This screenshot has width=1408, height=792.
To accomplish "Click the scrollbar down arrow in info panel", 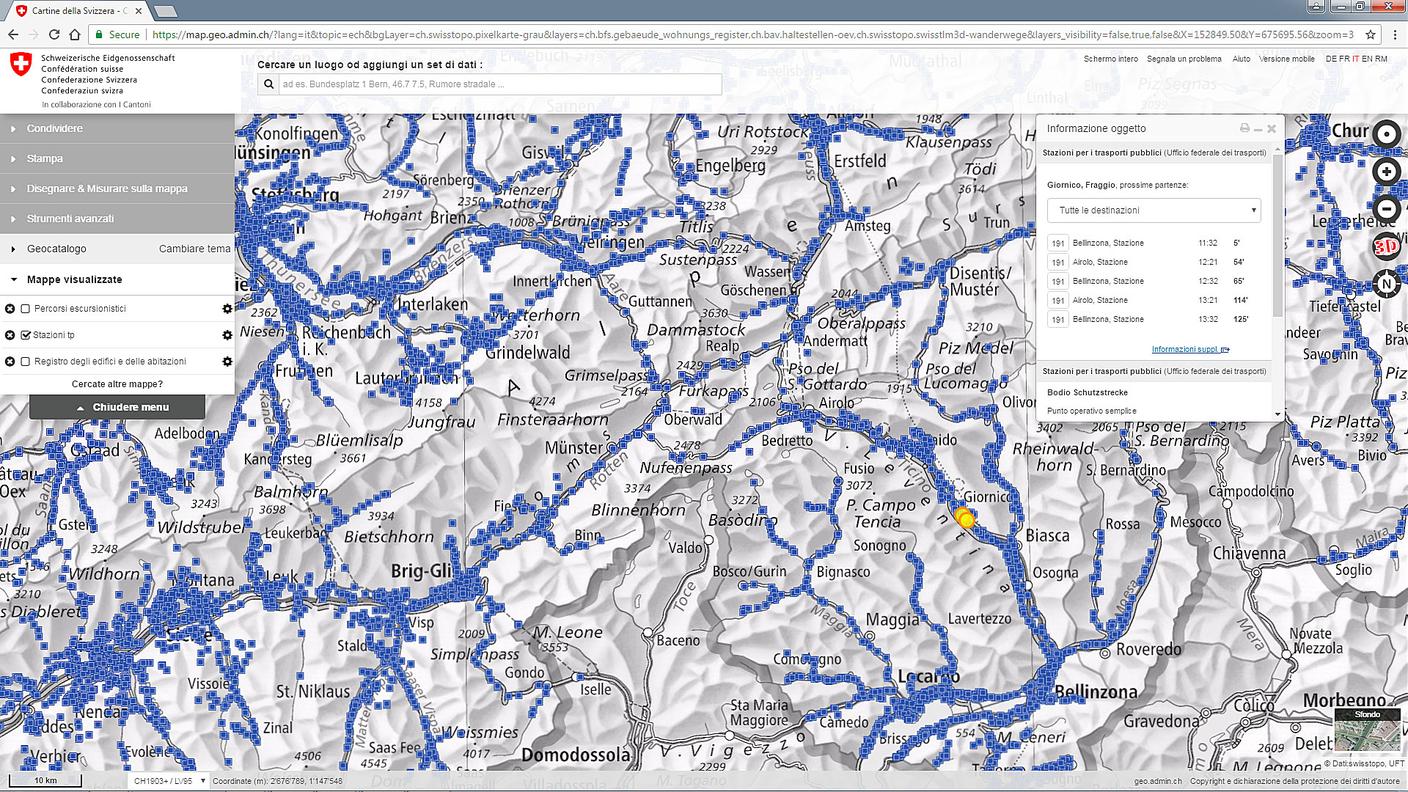I will click(x=1278, y=413).
